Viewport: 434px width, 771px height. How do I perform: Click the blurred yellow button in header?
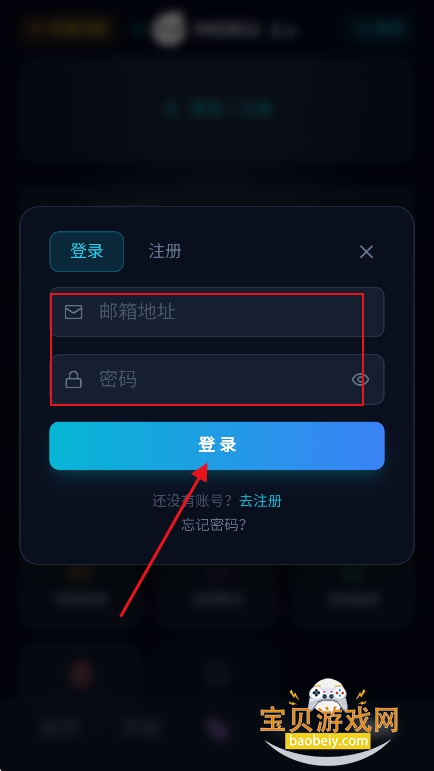(70, 28)
